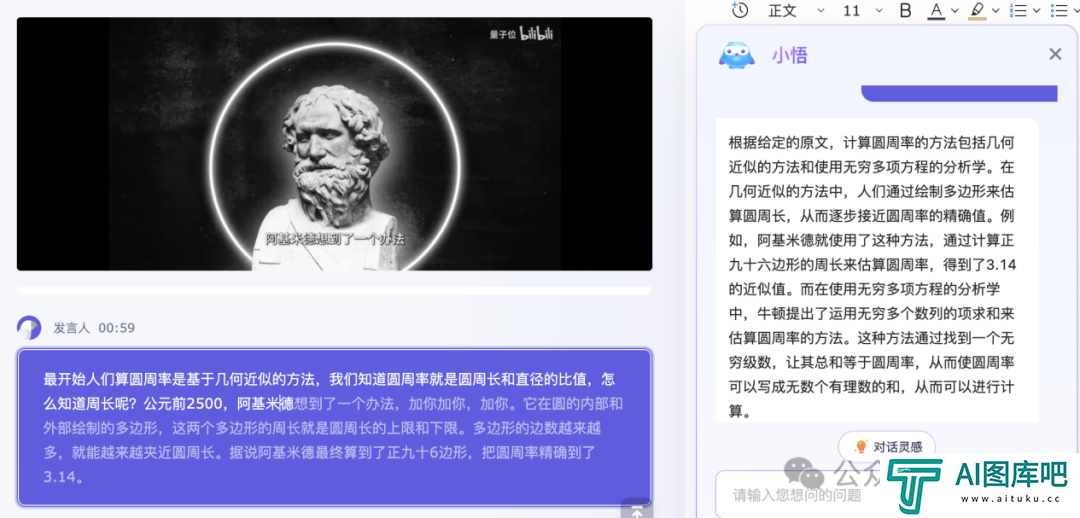This screenshot has width=1080, height=518.
Task: Click the speaker avatar beside 发言人
Action: click(x=29, y=328)
